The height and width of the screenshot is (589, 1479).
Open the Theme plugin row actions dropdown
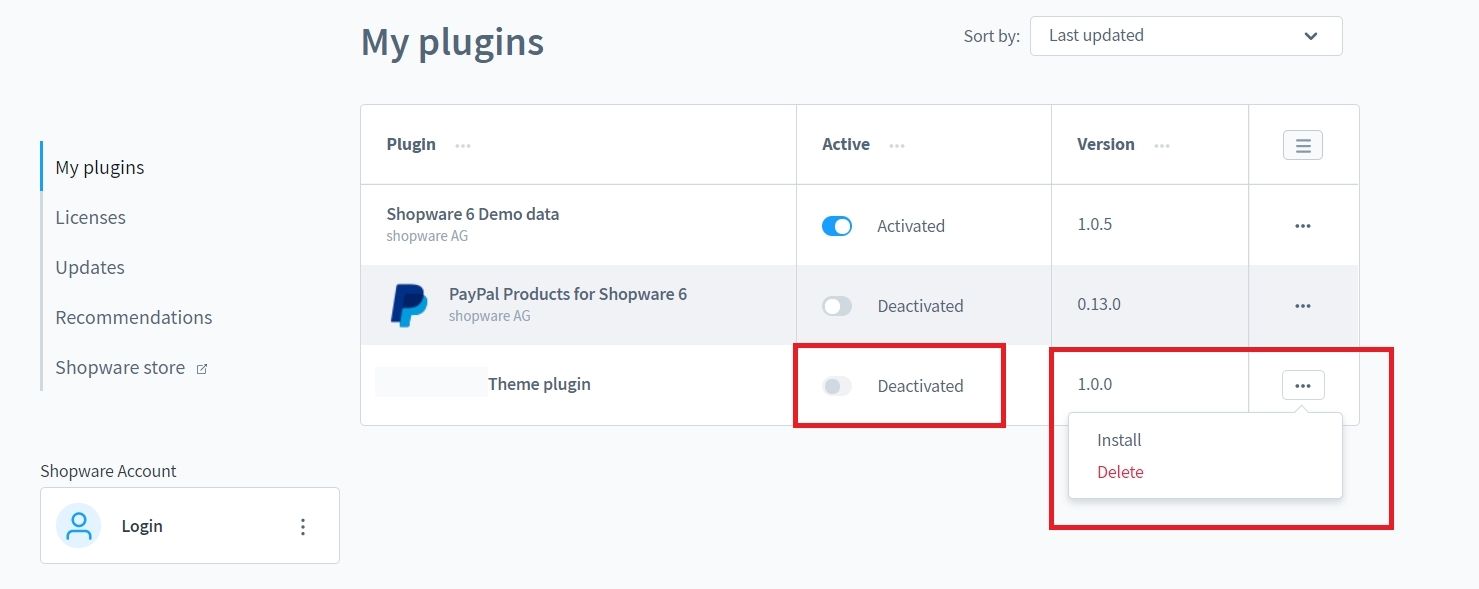(1302, 384)
